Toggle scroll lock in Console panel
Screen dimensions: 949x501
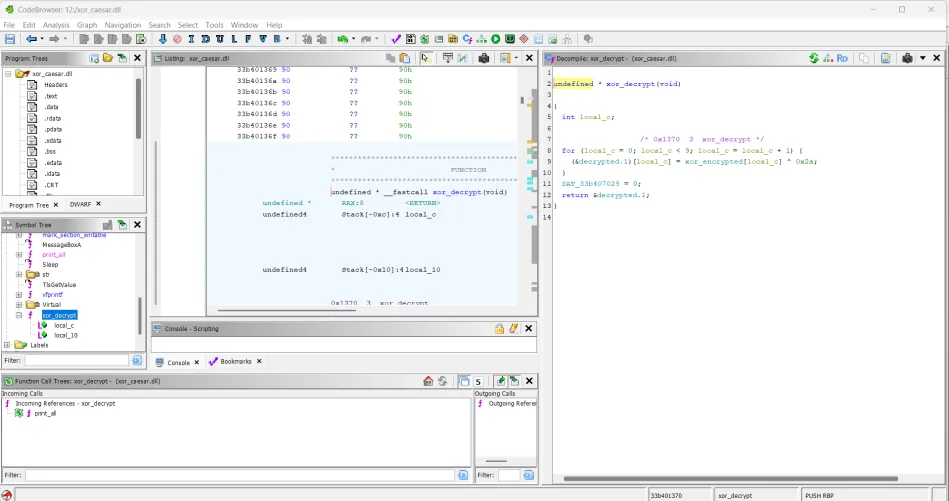[499, 329]
